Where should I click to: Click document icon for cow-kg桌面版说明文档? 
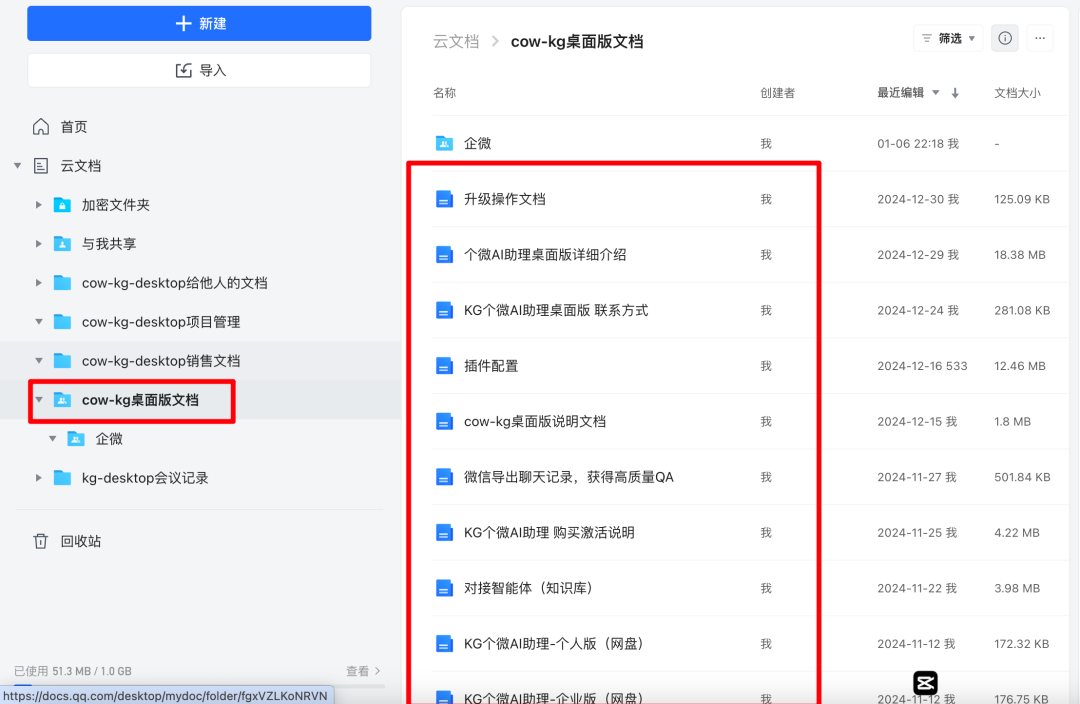pyautogui.click(x=444, y=422)
